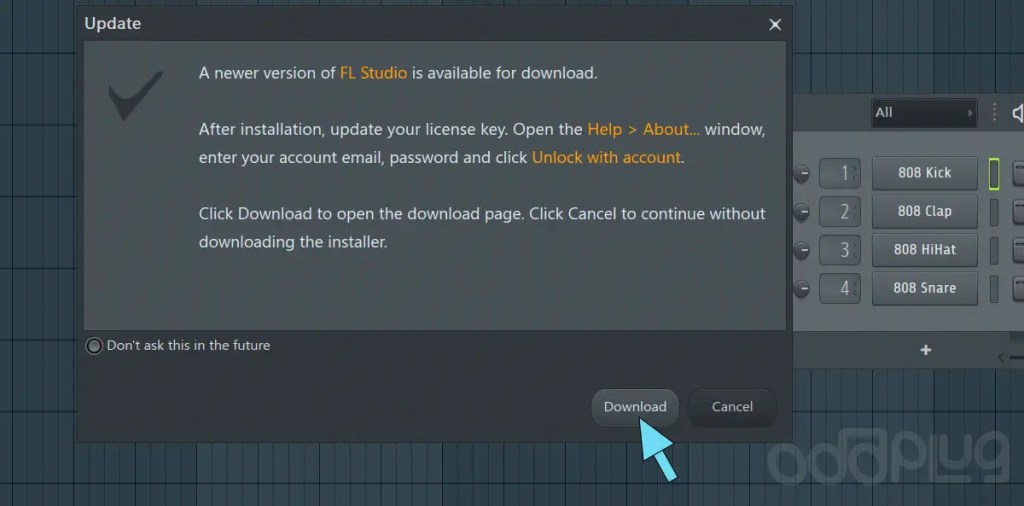Click the checkmark icon in the dialog

pos(135,95)
